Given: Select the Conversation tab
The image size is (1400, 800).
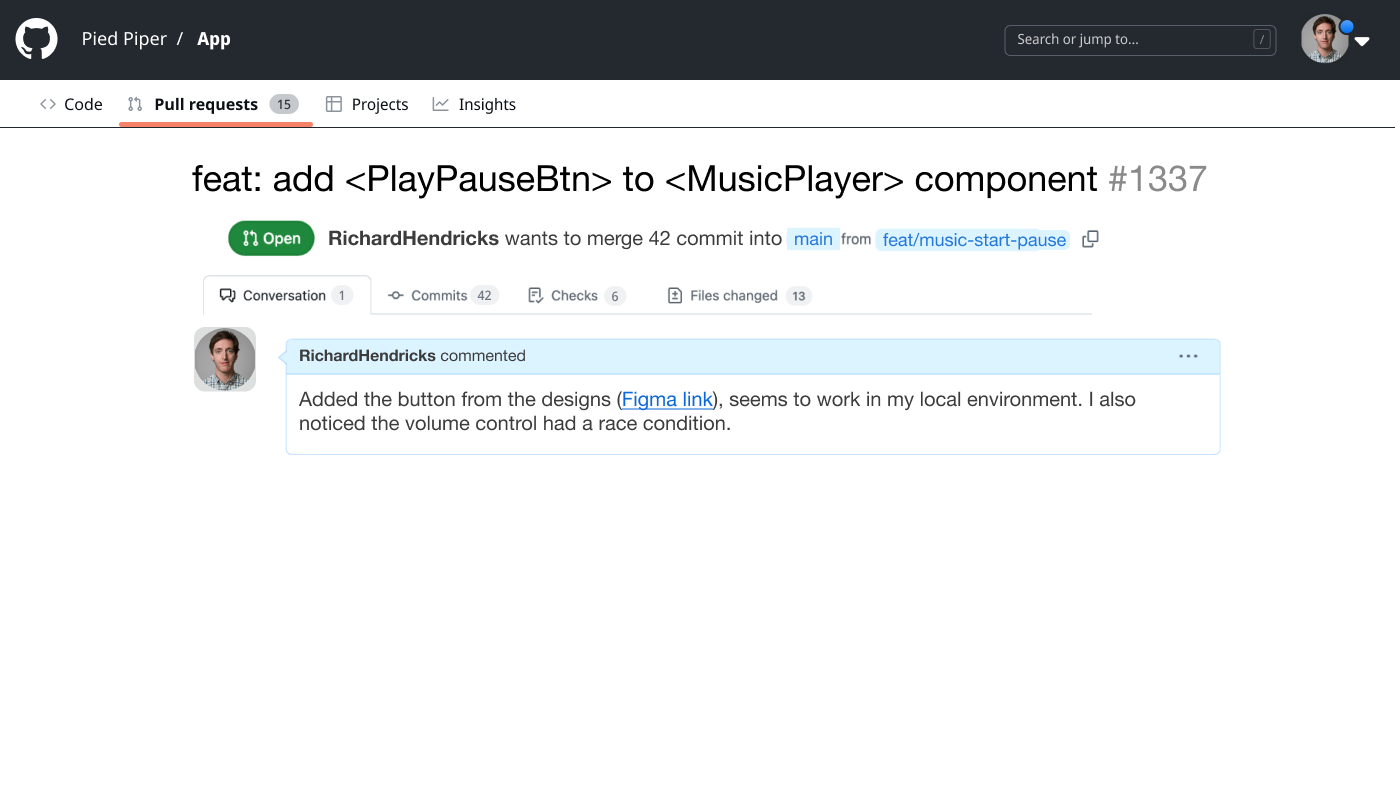Looking at the screenshot, I should coord(285,295).
